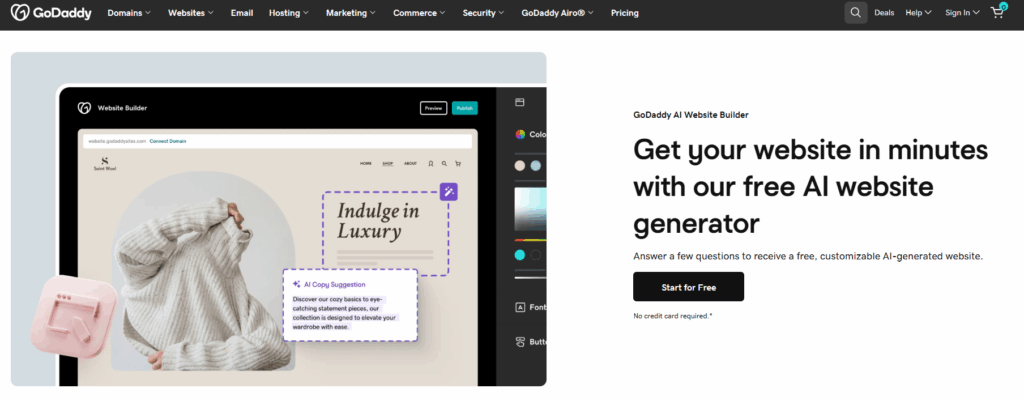
Task: Click the GoDaddy logo in the header
Action: pos(52,12)
